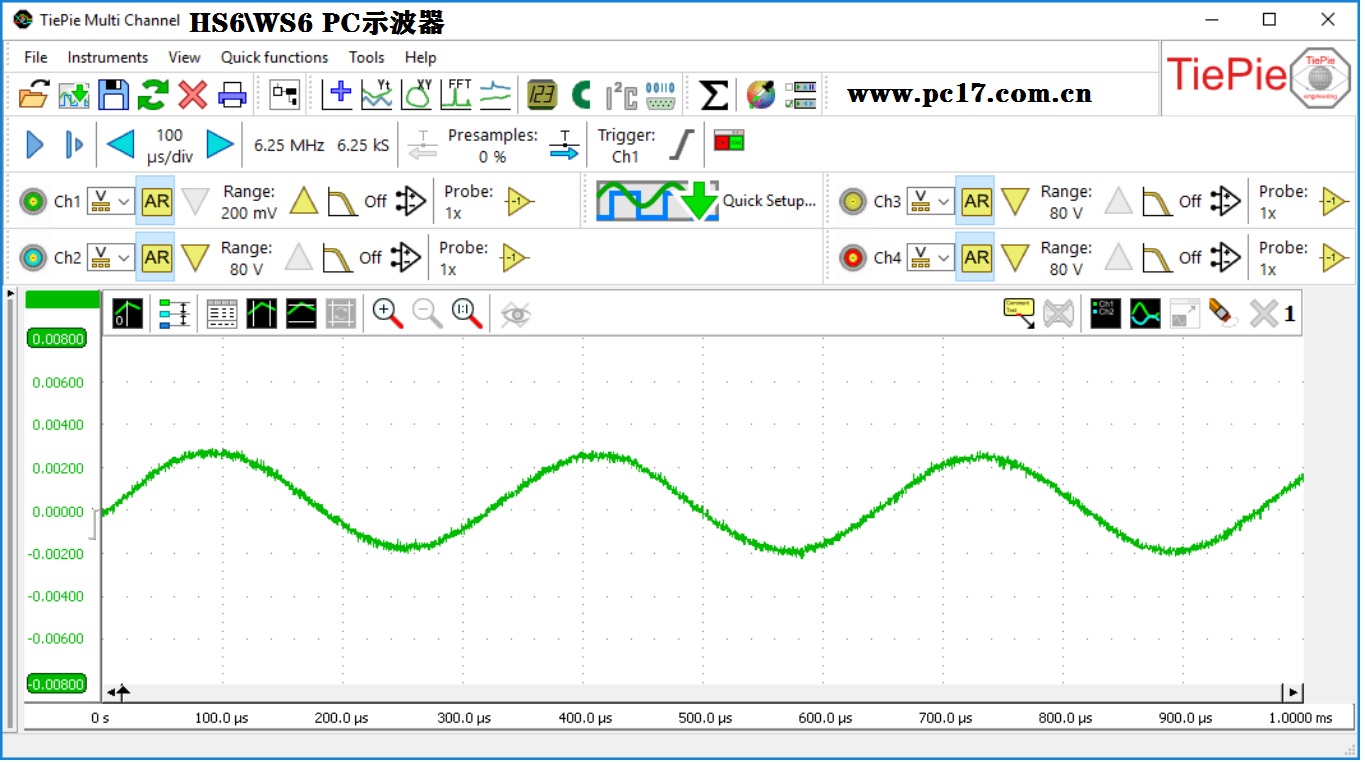Open the Instruments menu

(107, 57)
